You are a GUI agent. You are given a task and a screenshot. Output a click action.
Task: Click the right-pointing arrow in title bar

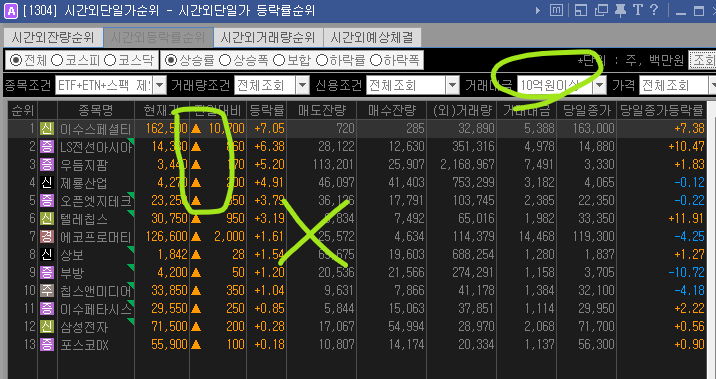click(x=538, y=10)
